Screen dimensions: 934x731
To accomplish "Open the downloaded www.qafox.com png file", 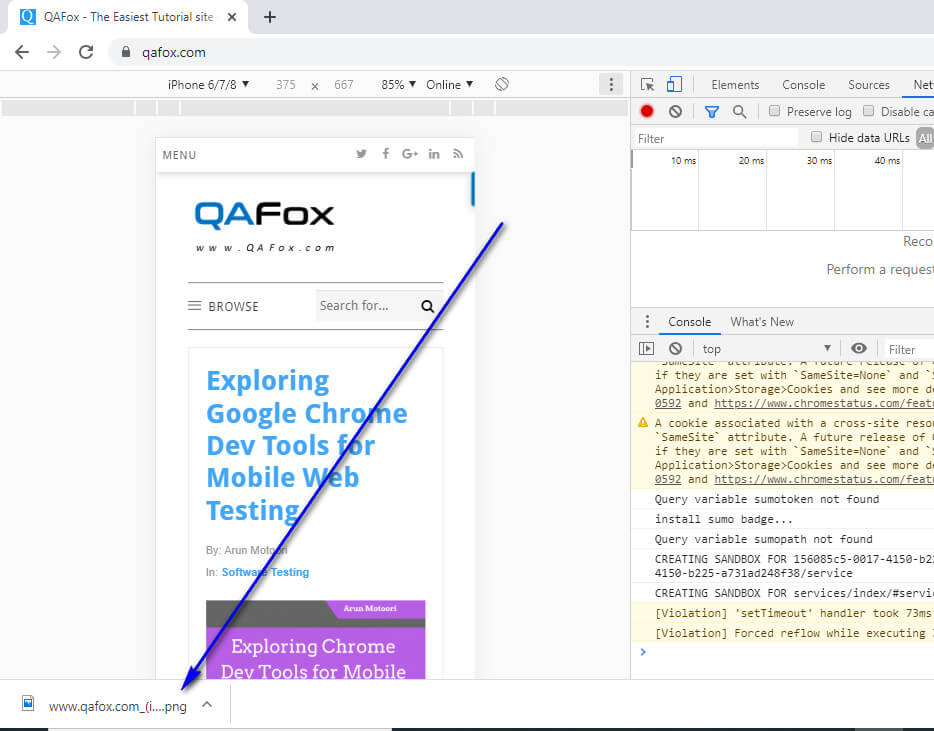I will tap(117, 706).
